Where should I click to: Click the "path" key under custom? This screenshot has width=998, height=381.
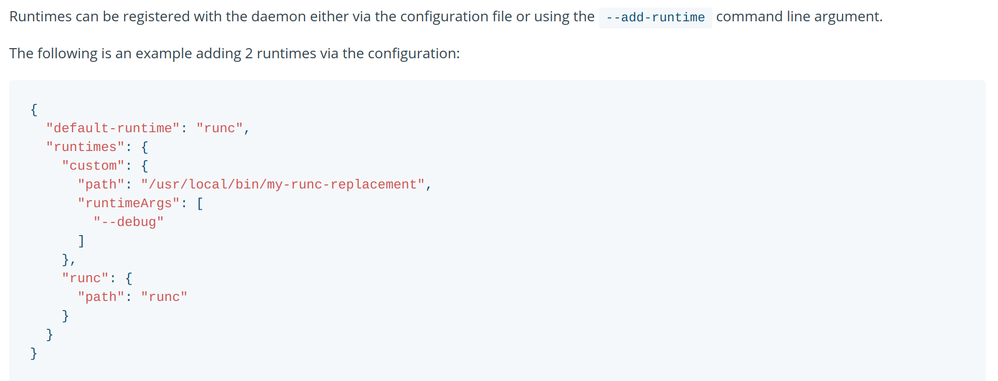click(x=101, y=184)
